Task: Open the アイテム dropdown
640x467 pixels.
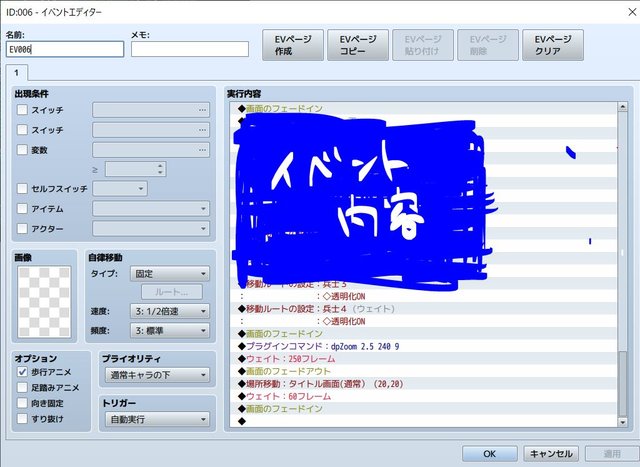Action: tap(151, 209)
